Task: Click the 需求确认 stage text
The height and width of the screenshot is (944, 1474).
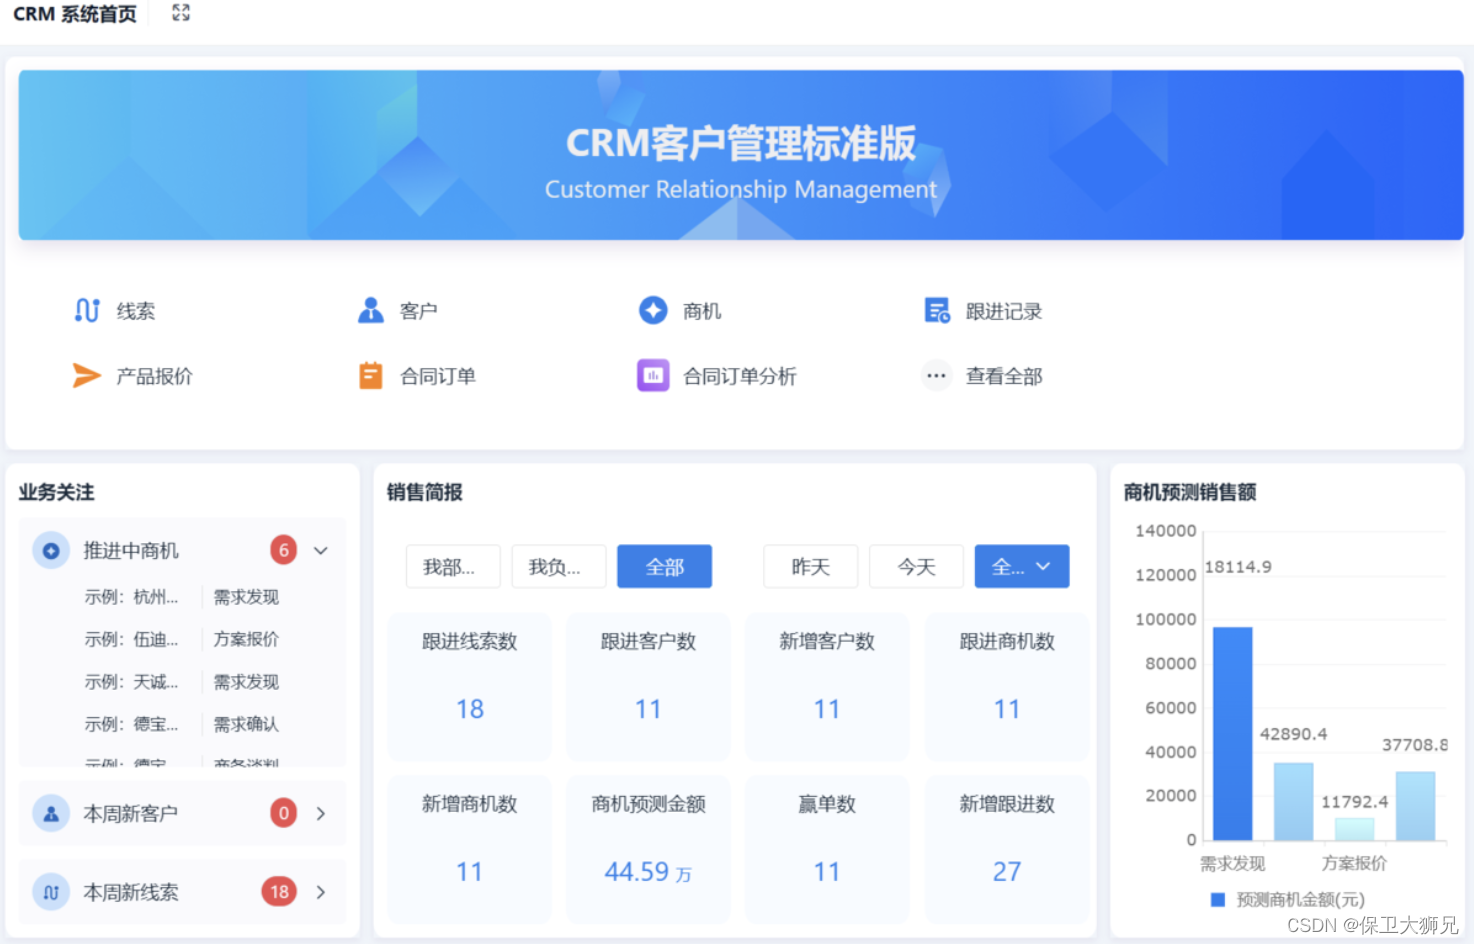Action: tap(246, 724)
